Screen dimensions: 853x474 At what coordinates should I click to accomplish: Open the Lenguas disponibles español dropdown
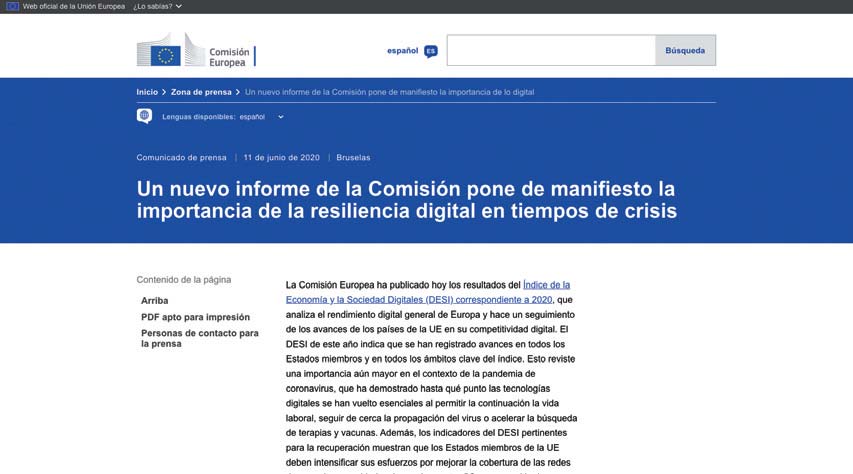[252, 117]
